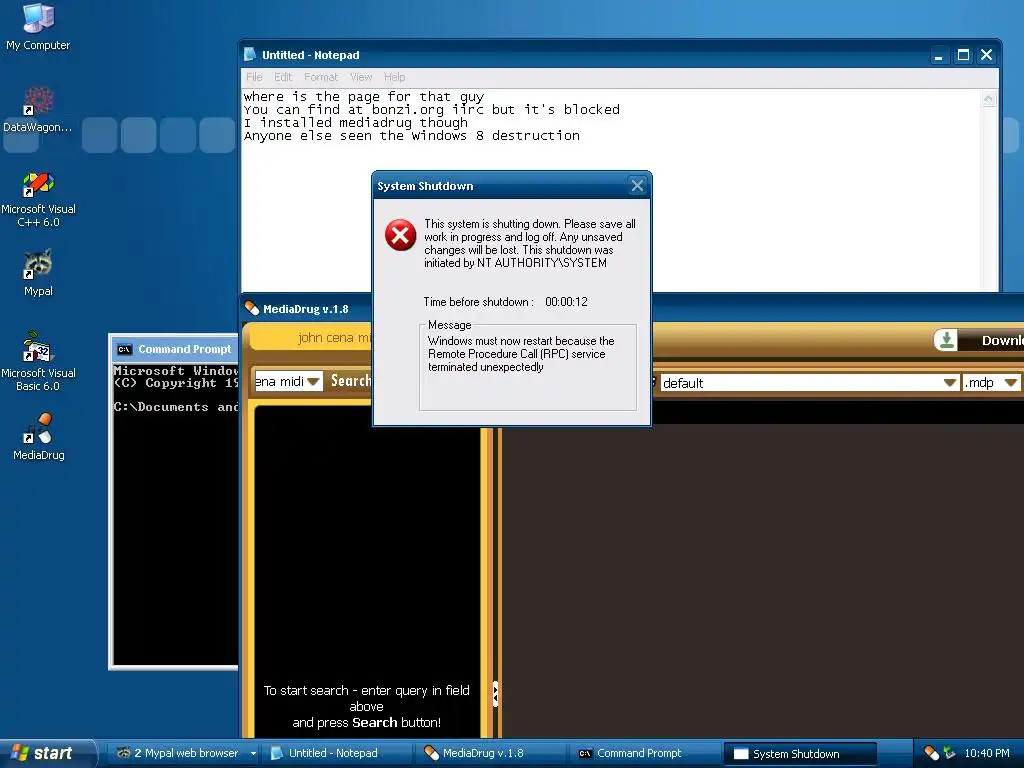
Task: Open Notepad Format menu
Action: [x=321, y=77]
